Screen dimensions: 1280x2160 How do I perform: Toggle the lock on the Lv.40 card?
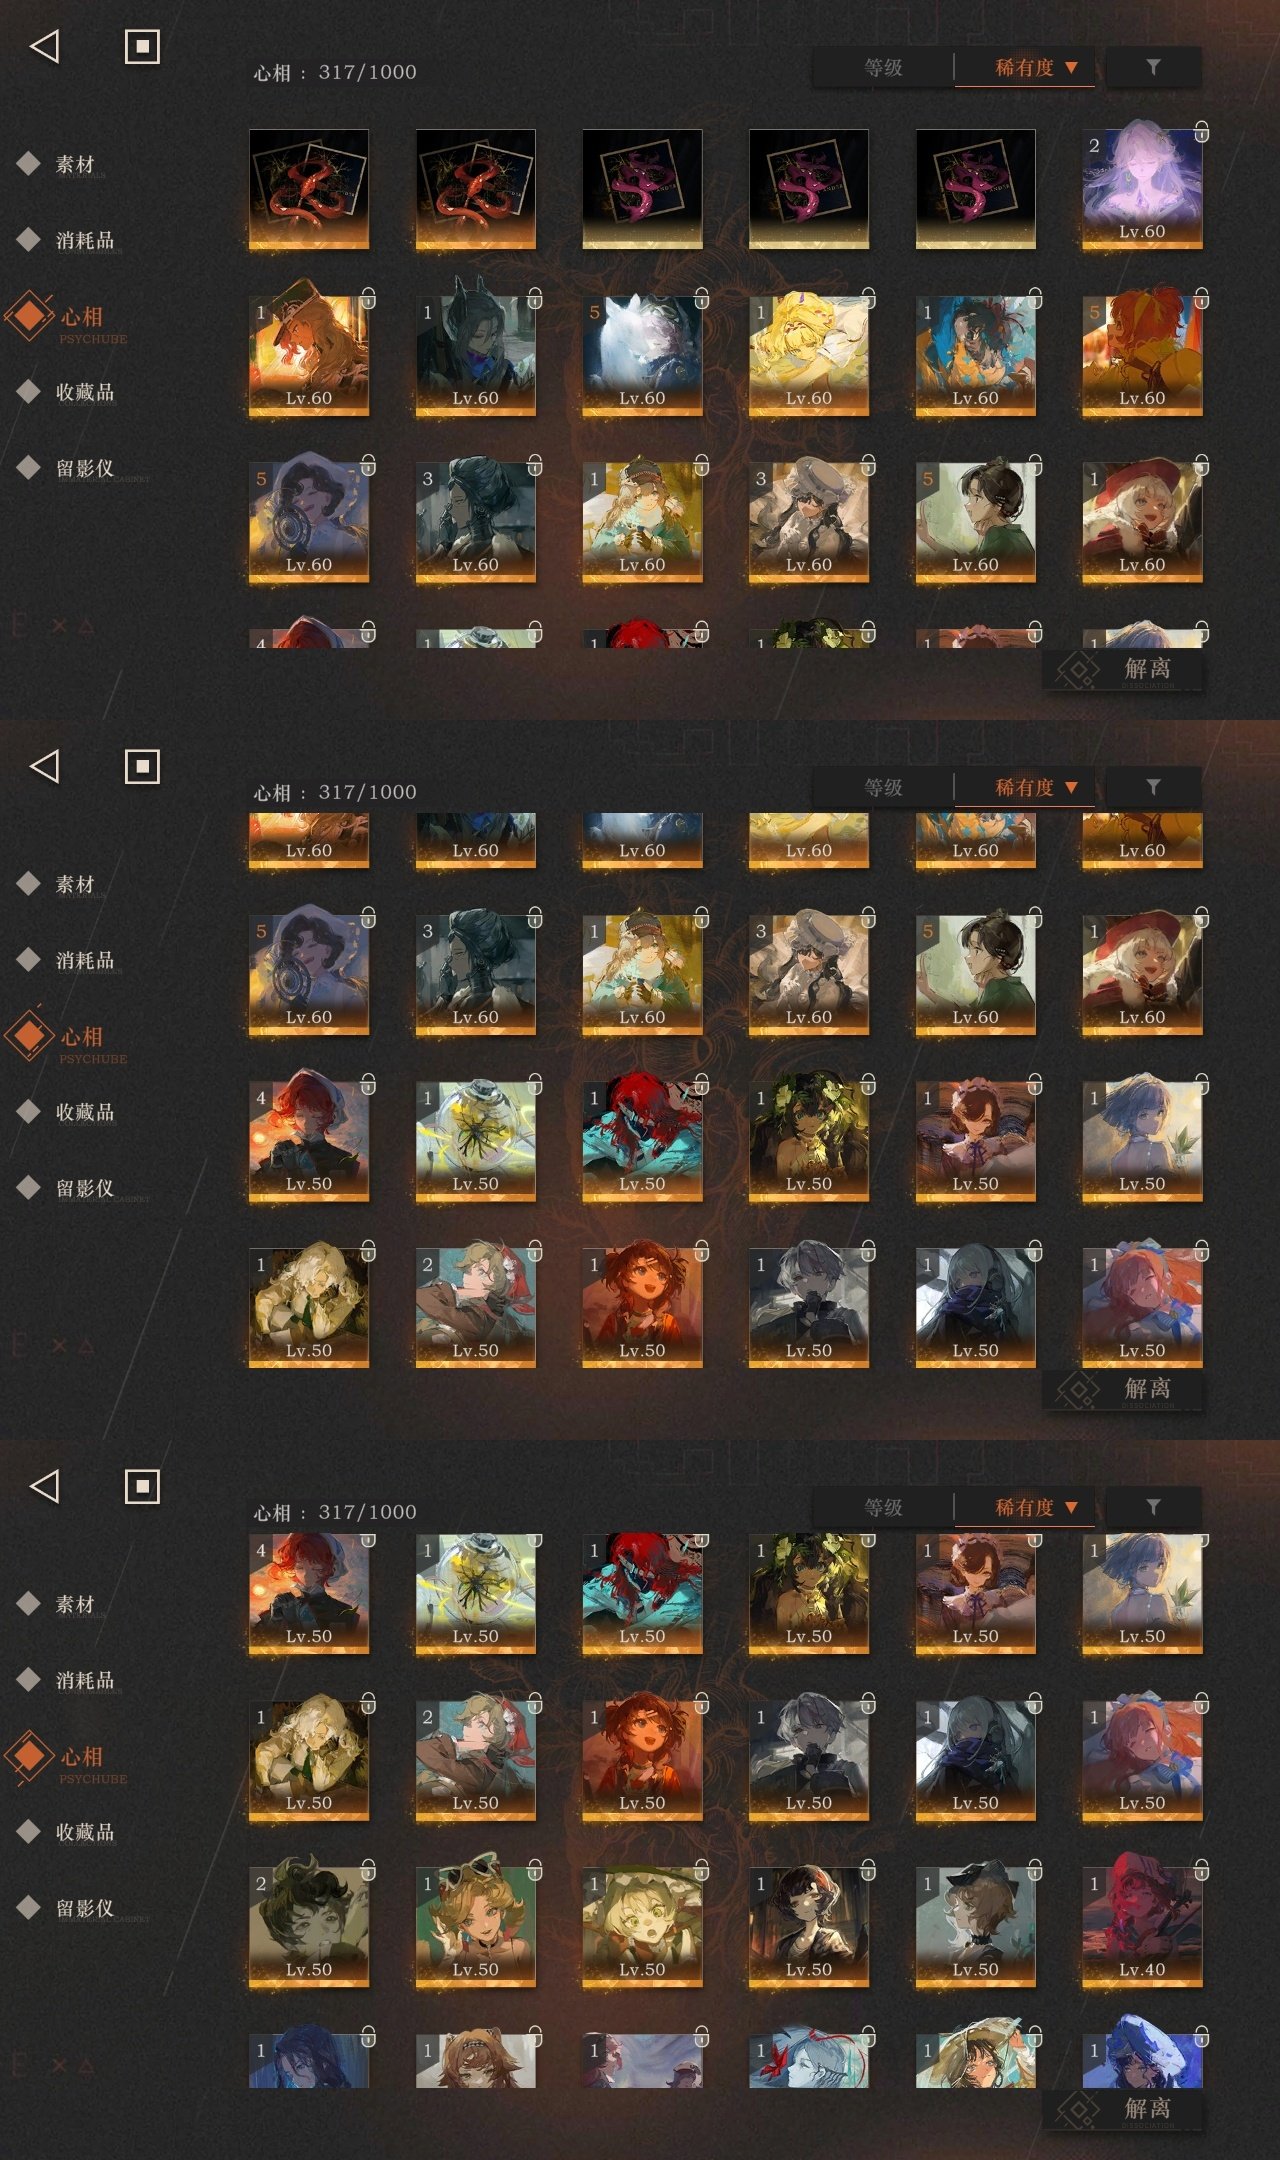point(1201,1869)
